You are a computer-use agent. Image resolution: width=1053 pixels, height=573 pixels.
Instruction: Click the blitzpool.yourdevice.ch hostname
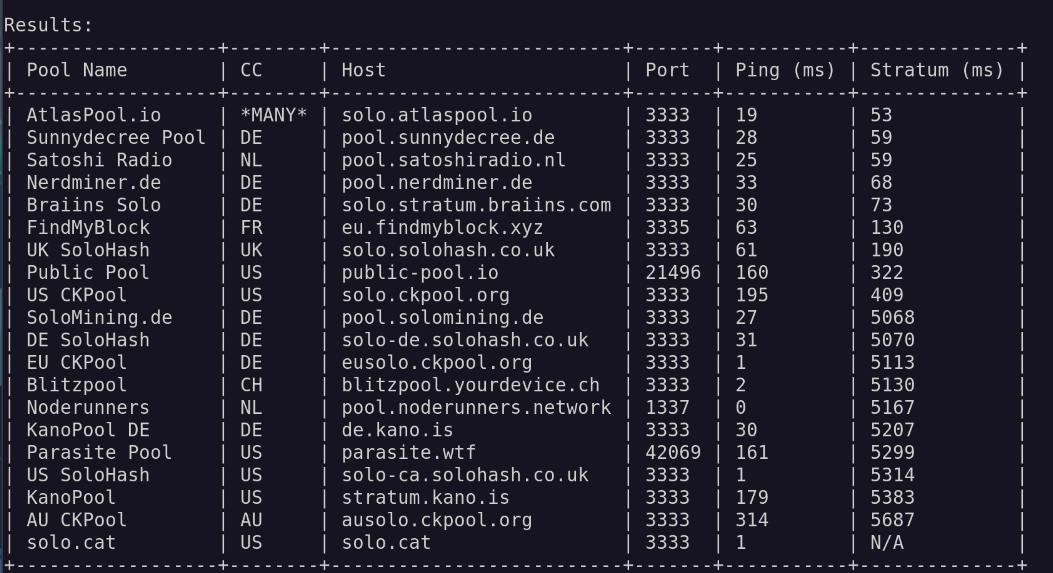[x=471, y=385]
